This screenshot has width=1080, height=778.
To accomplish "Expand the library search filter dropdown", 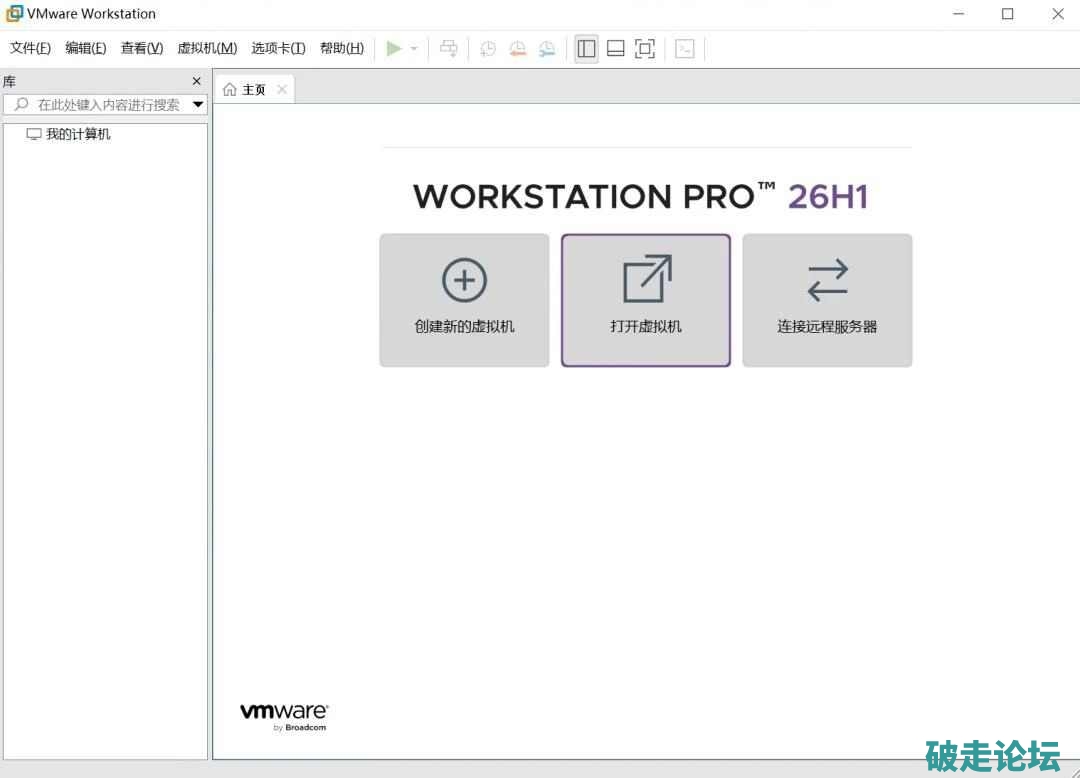I will point(198,105).
